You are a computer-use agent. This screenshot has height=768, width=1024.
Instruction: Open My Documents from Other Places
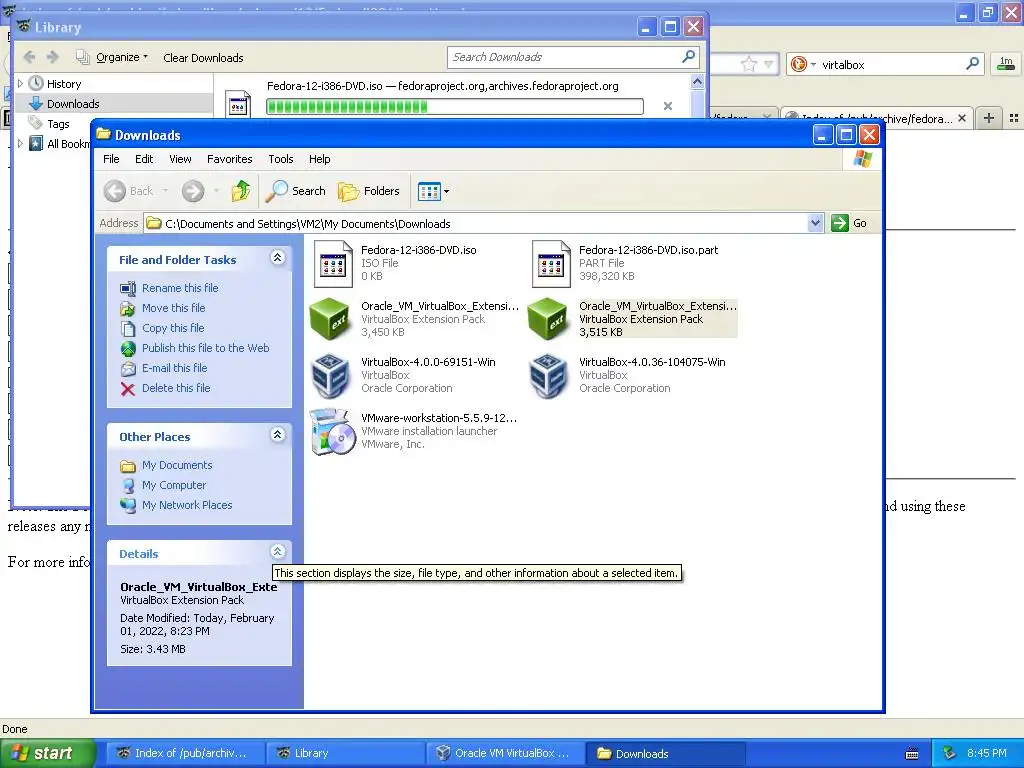click(x=177, y=465)
